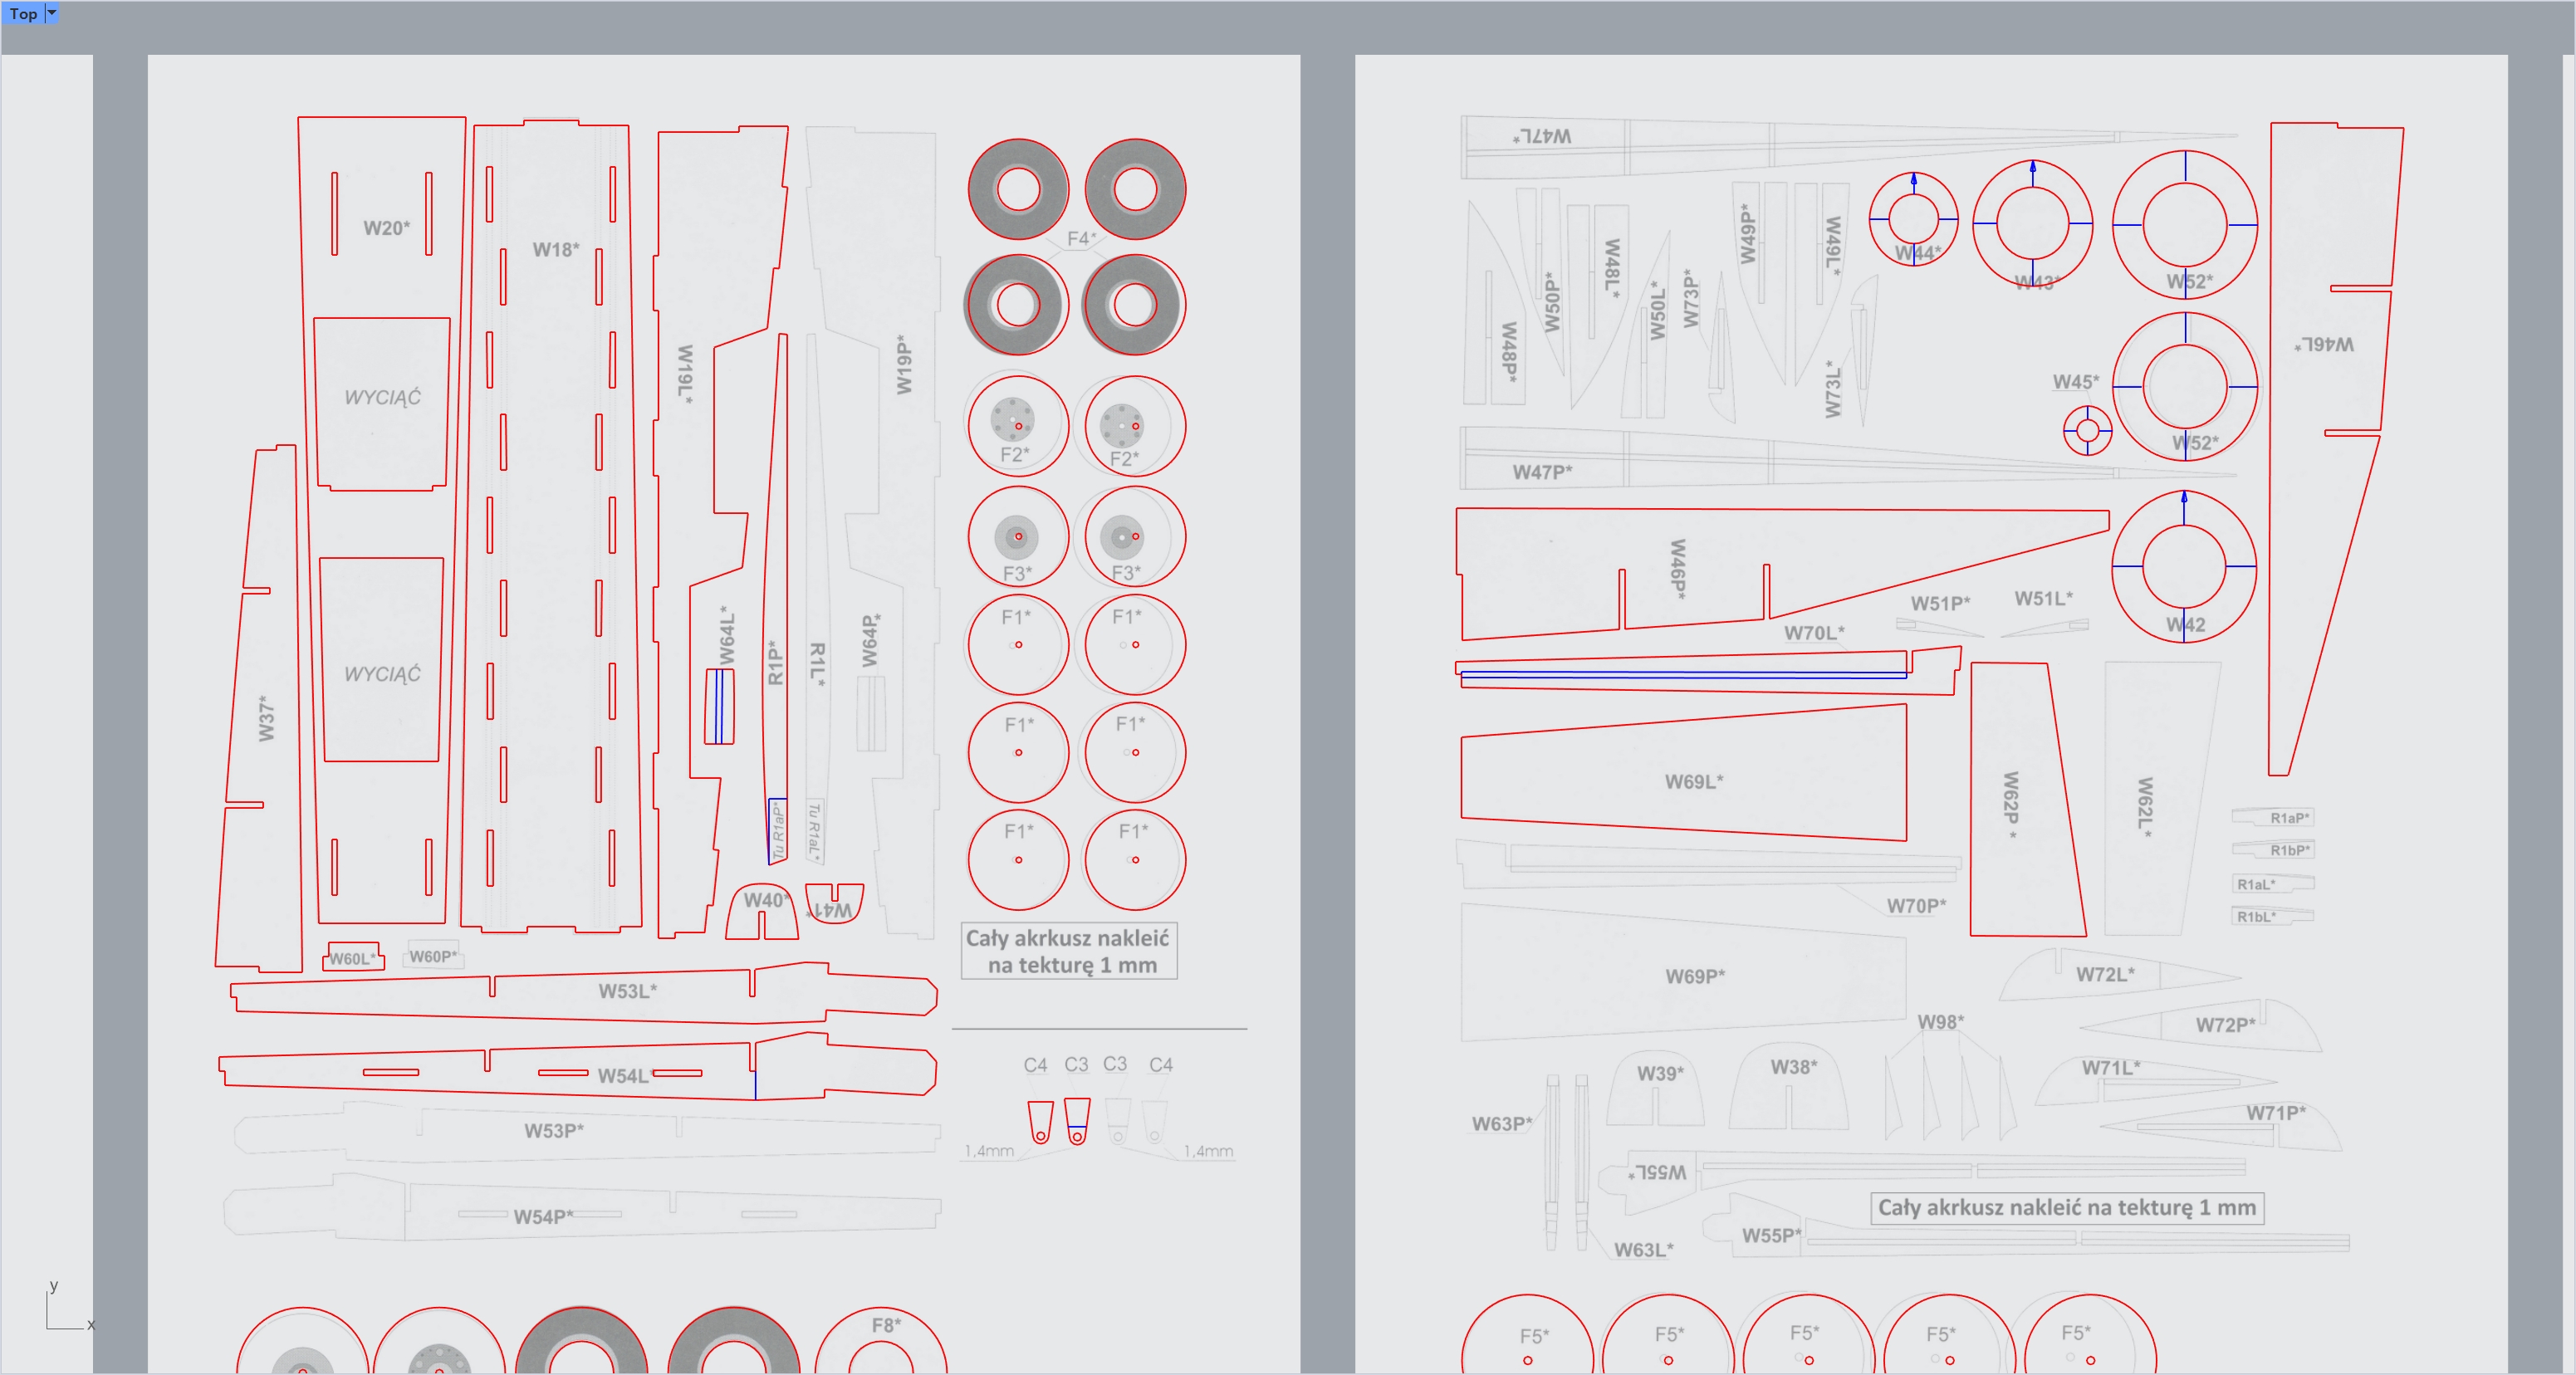Click the 'Cały arkusz nakleić na tekturę 1 mm' note on right sheet
Image resolution: width=2576 pixels, height=1375 pixels.
(x=2066, y=1207)
